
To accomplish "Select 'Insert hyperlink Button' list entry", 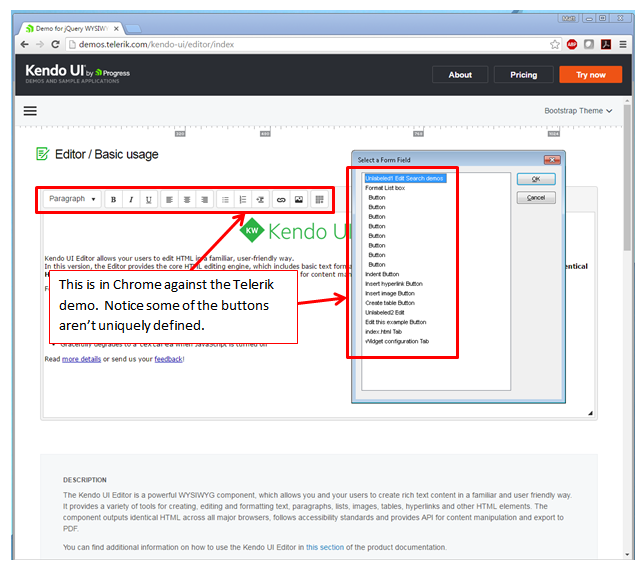I will point(393,284).
